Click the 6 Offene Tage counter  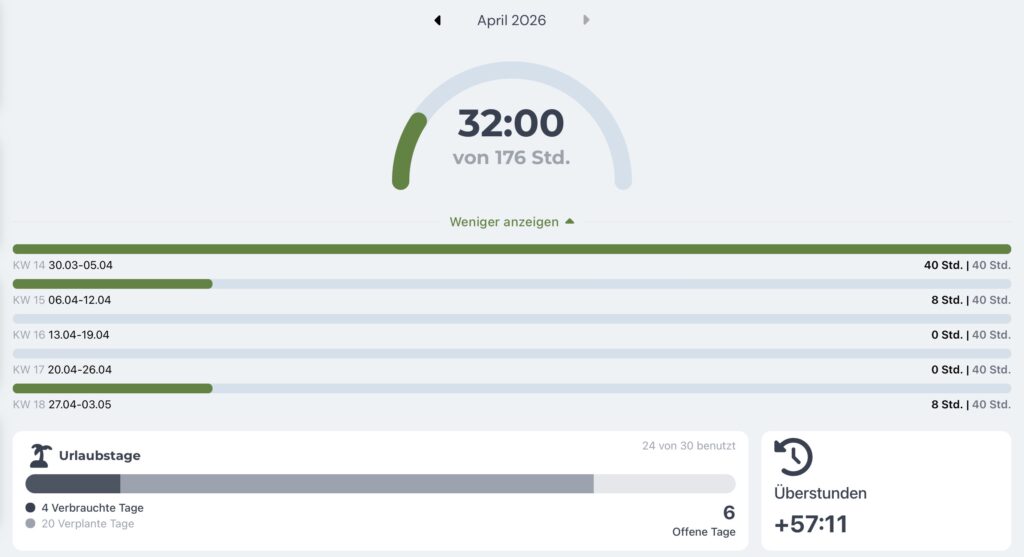[x=728, y=513]
